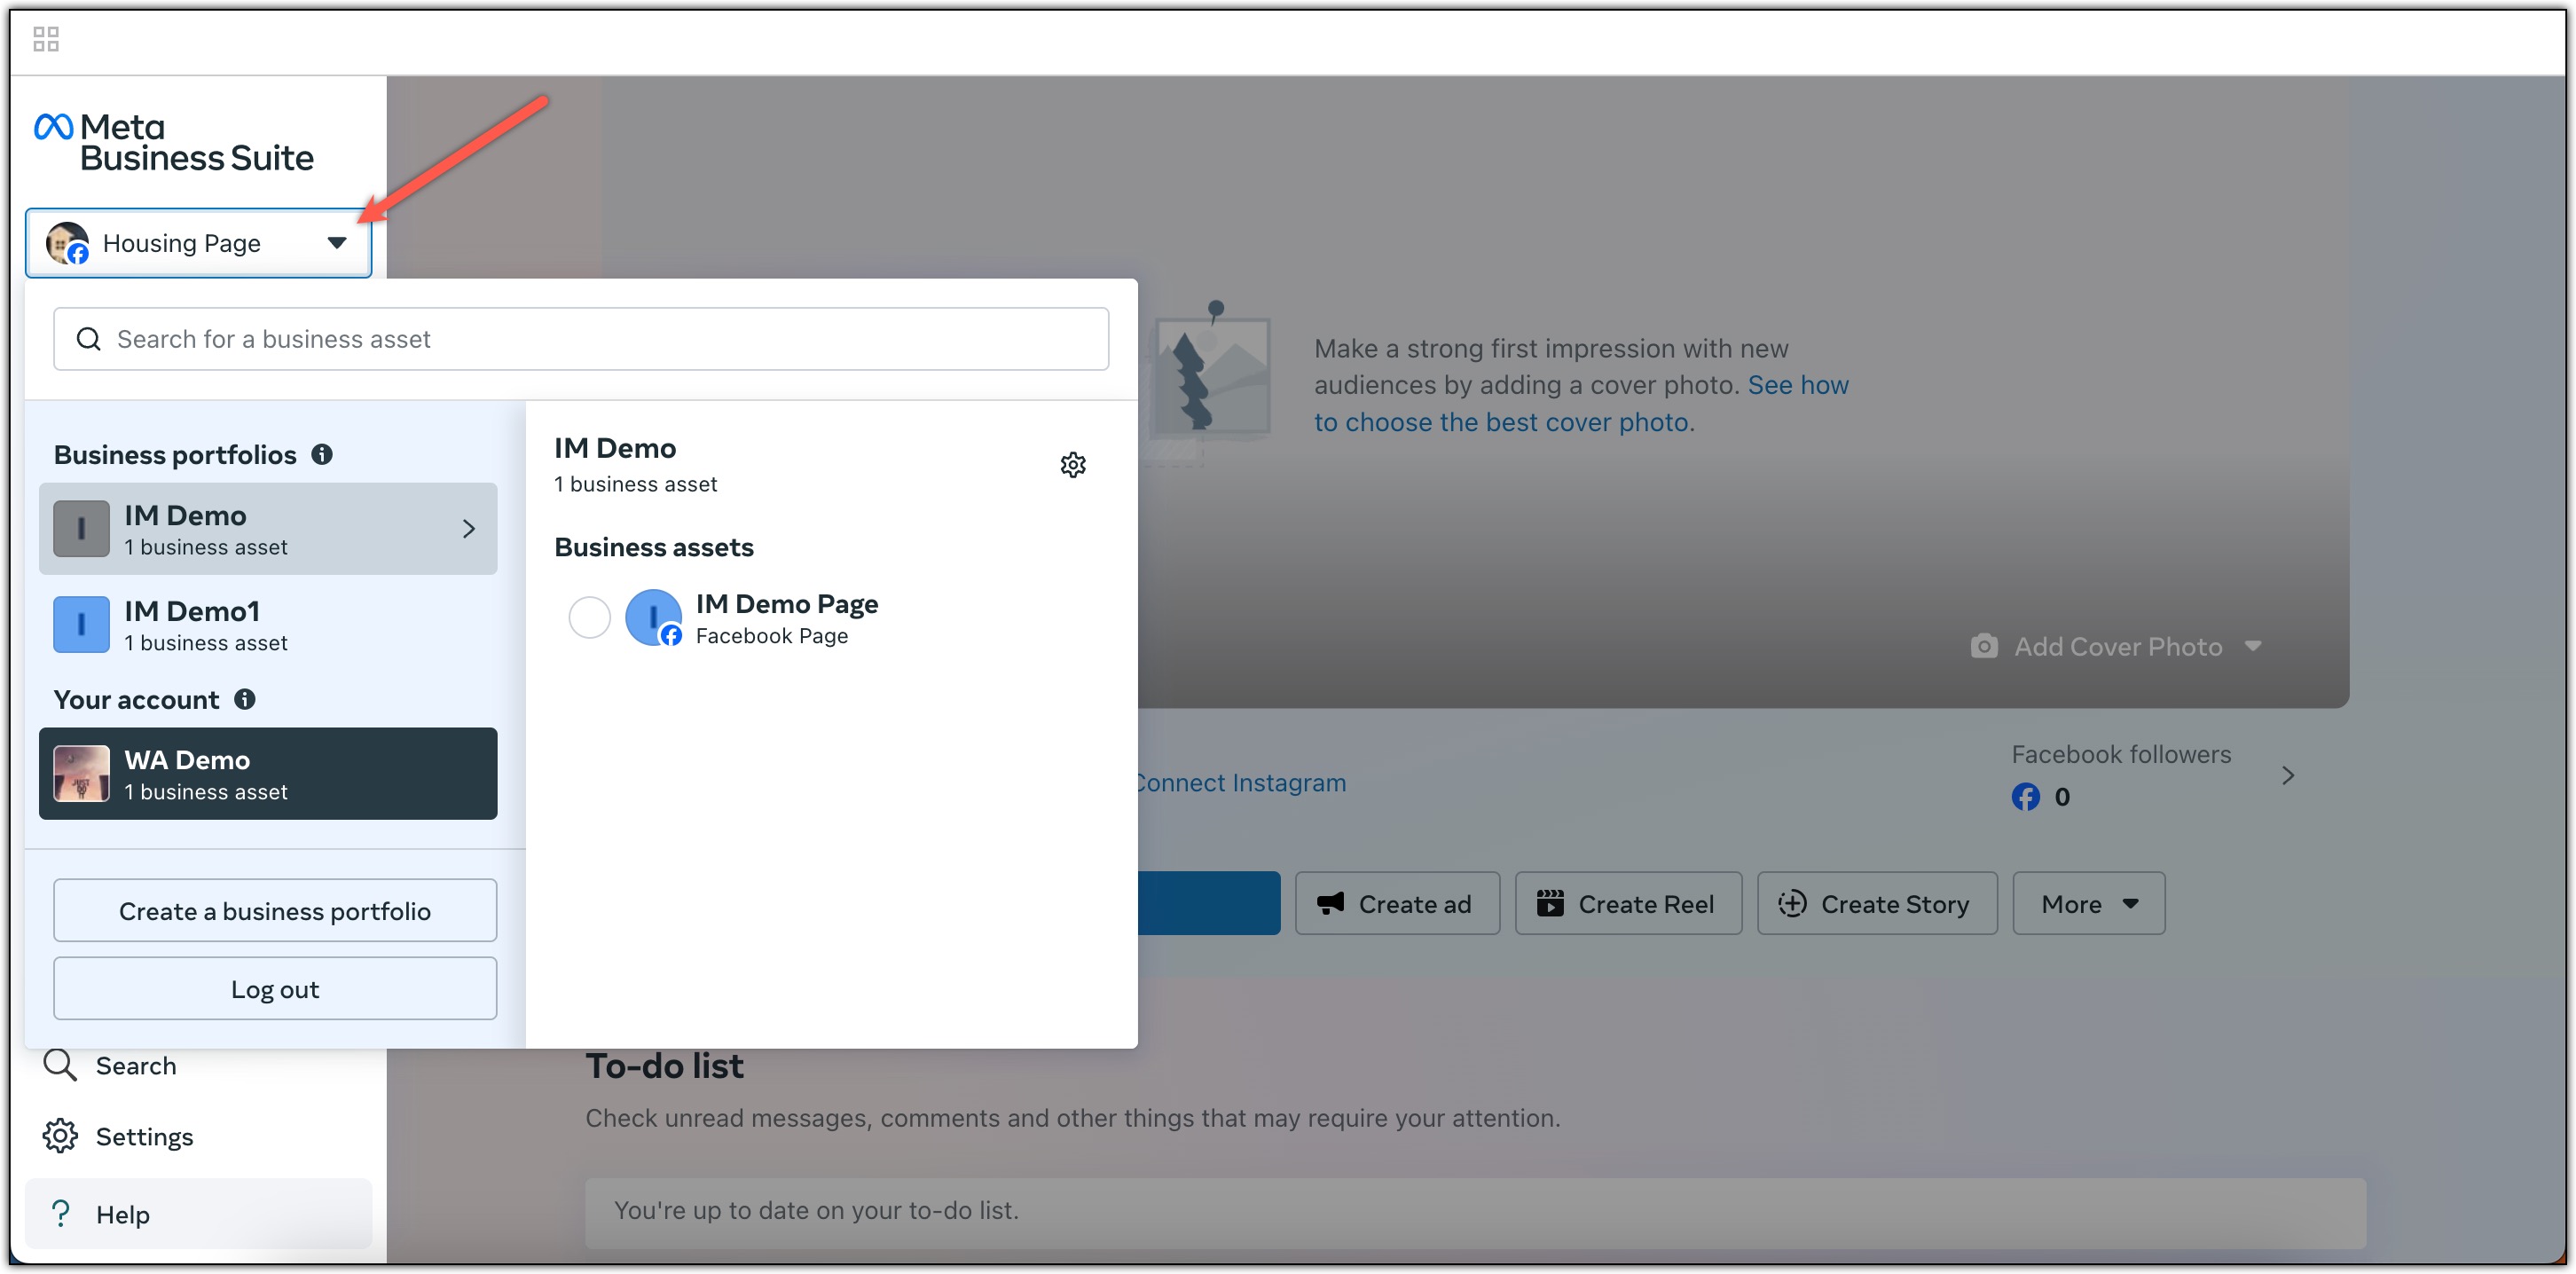
Task: Click the WA Demo profile thumbnail
Action: point(81,774)
